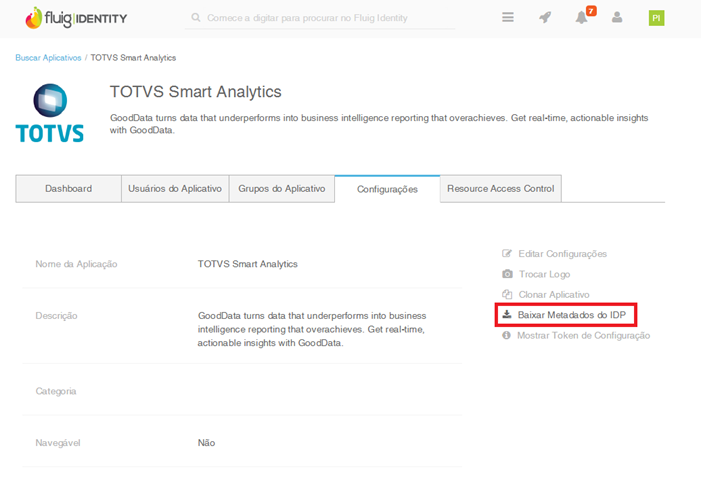Click the copy icon by Clonar Aplicativo
Viewport: 701px width, 480px height.
(507, 294)
